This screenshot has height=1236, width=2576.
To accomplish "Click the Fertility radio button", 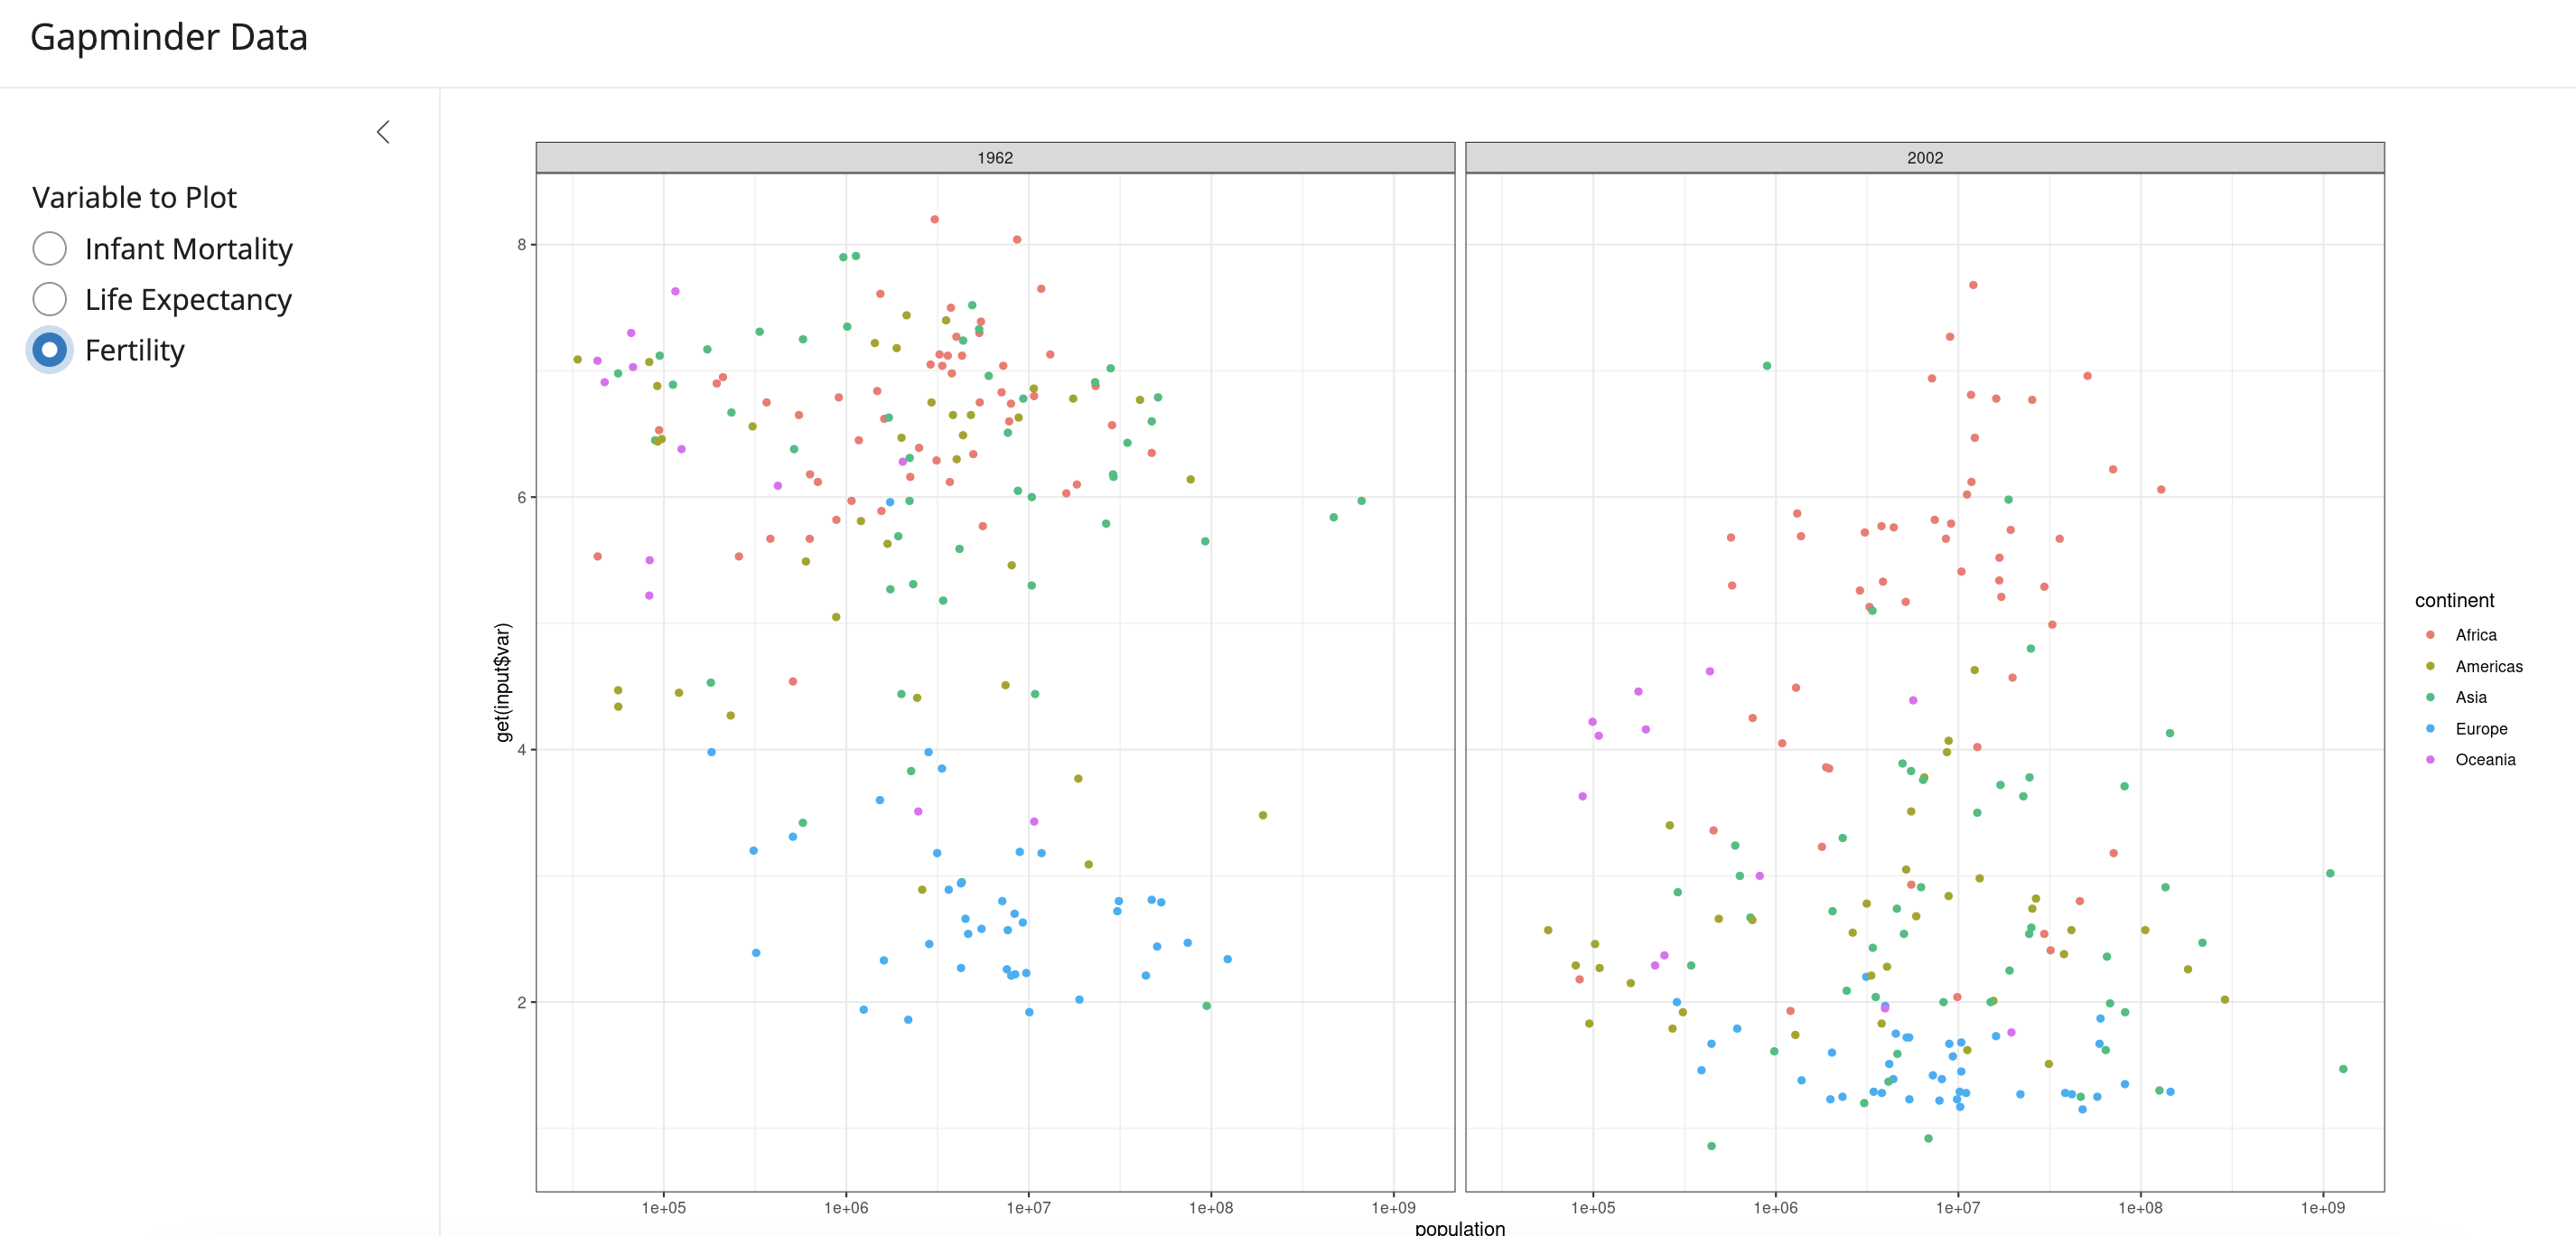I will [50, 350].
